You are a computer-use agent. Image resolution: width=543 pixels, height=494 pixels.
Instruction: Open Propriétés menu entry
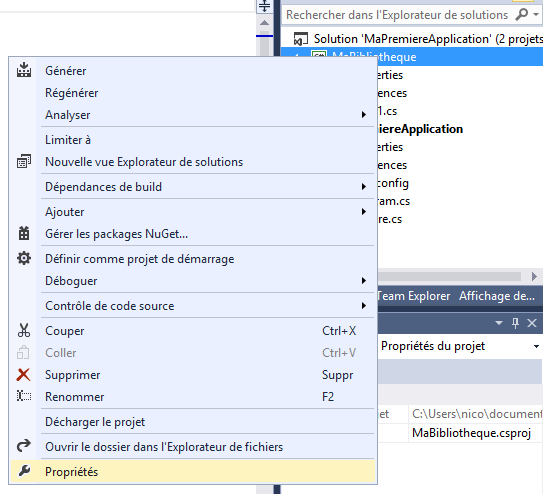point(194,472)
